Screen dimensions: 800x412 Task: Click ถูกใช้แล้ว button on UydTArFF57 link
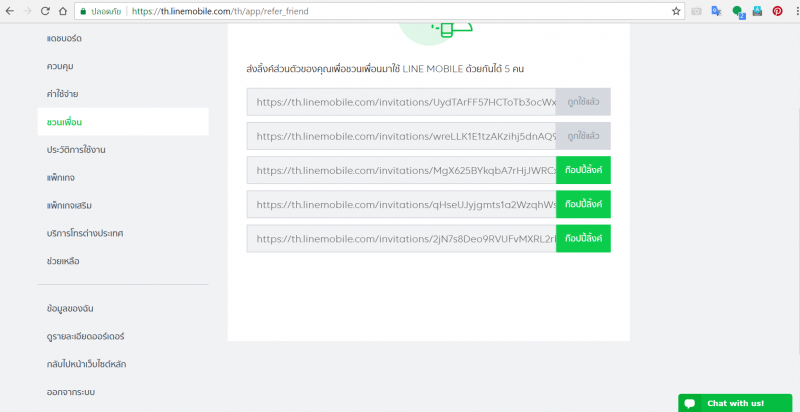[583, 102]
